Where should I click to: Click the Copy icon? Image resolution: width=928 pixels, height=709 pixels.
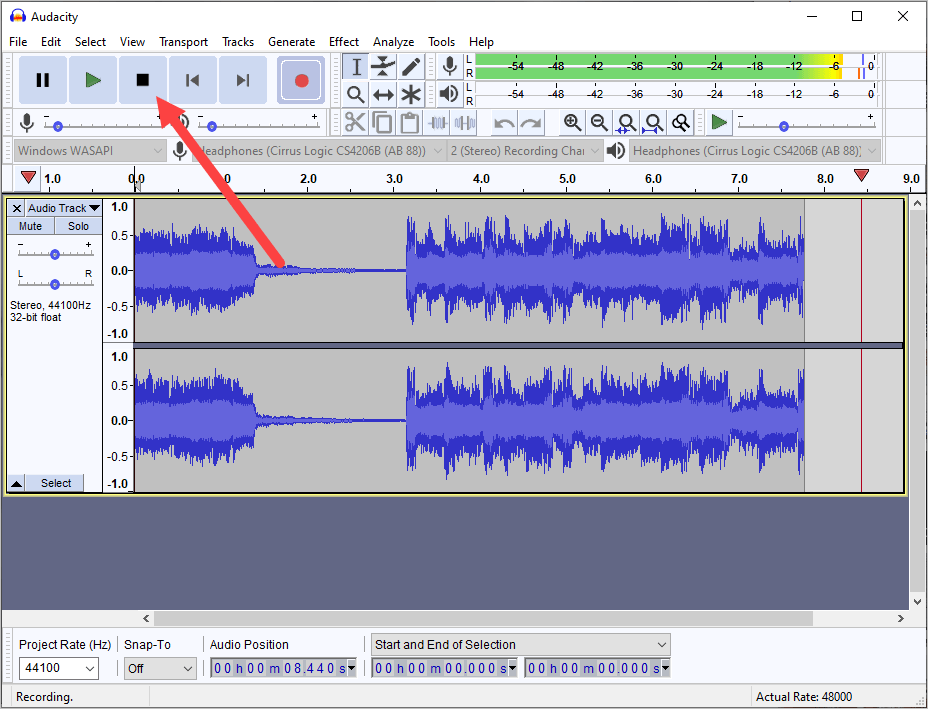pyautogui.click(x=382, y=123)
